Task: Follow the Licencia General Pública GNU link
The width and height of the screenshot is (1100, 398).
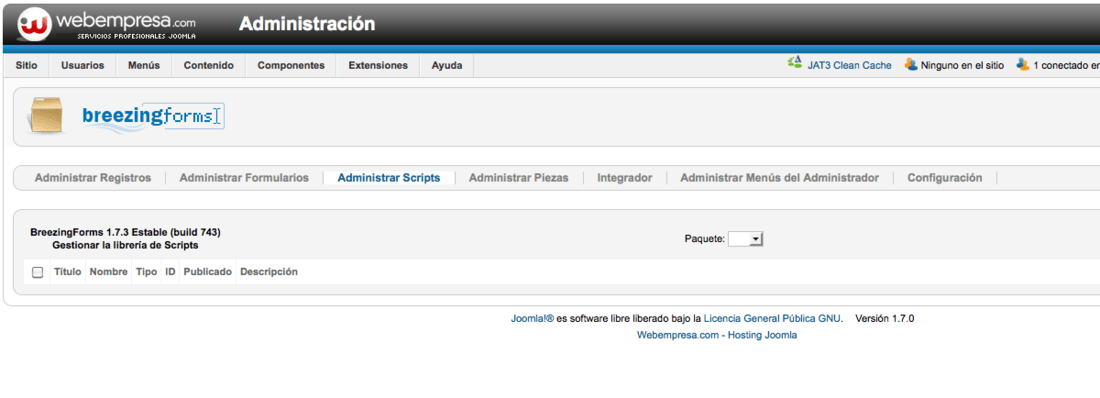Action: [772, 319]
